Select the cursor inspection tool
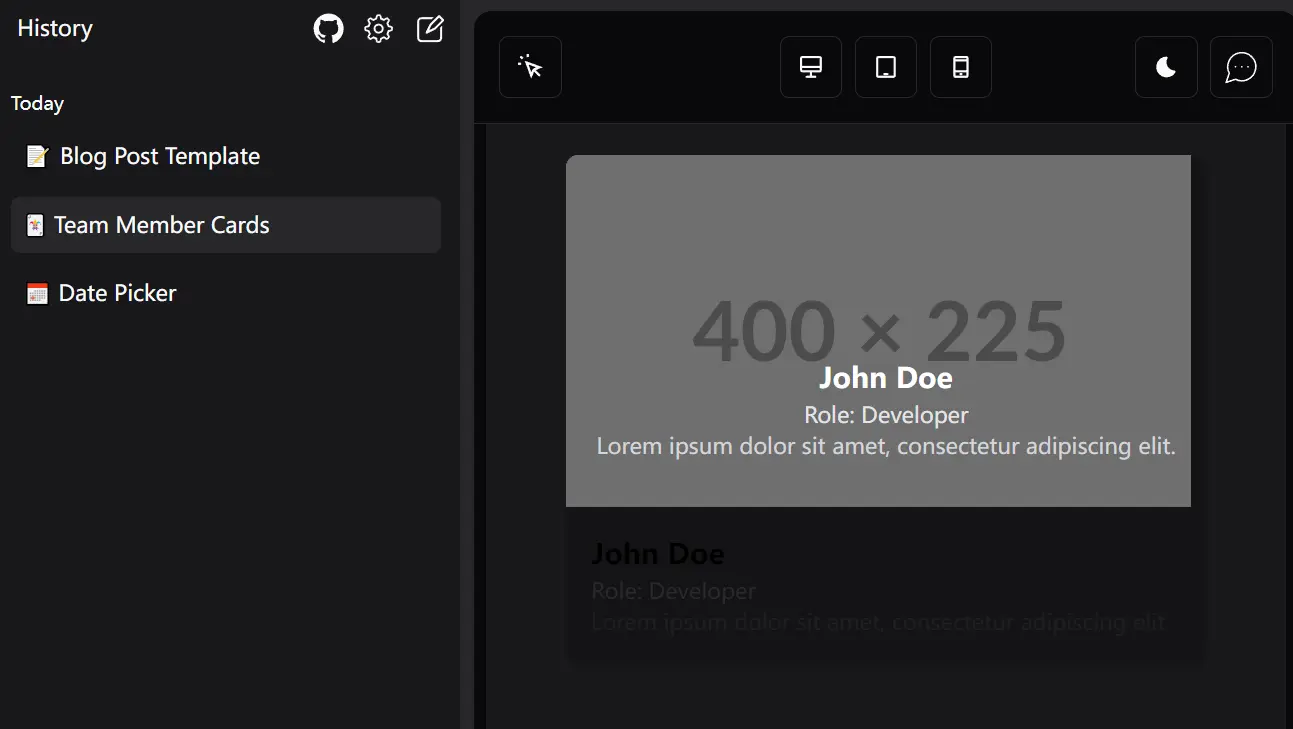 [x=530, y=67]
